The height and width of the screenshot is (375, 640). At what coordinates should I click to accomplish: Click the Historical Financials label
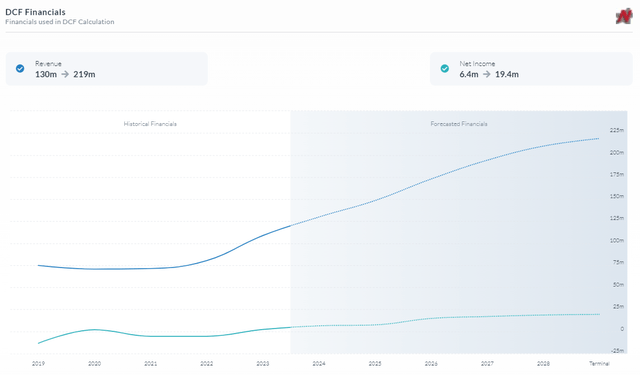coord(150,124)
